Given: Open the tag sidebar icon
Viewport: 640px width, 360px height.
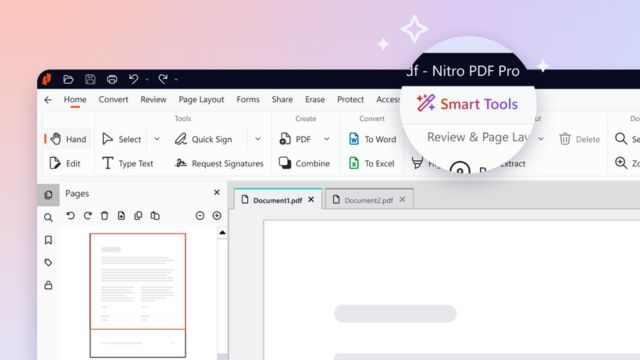Looking at the screenshot, I should 48,262.
